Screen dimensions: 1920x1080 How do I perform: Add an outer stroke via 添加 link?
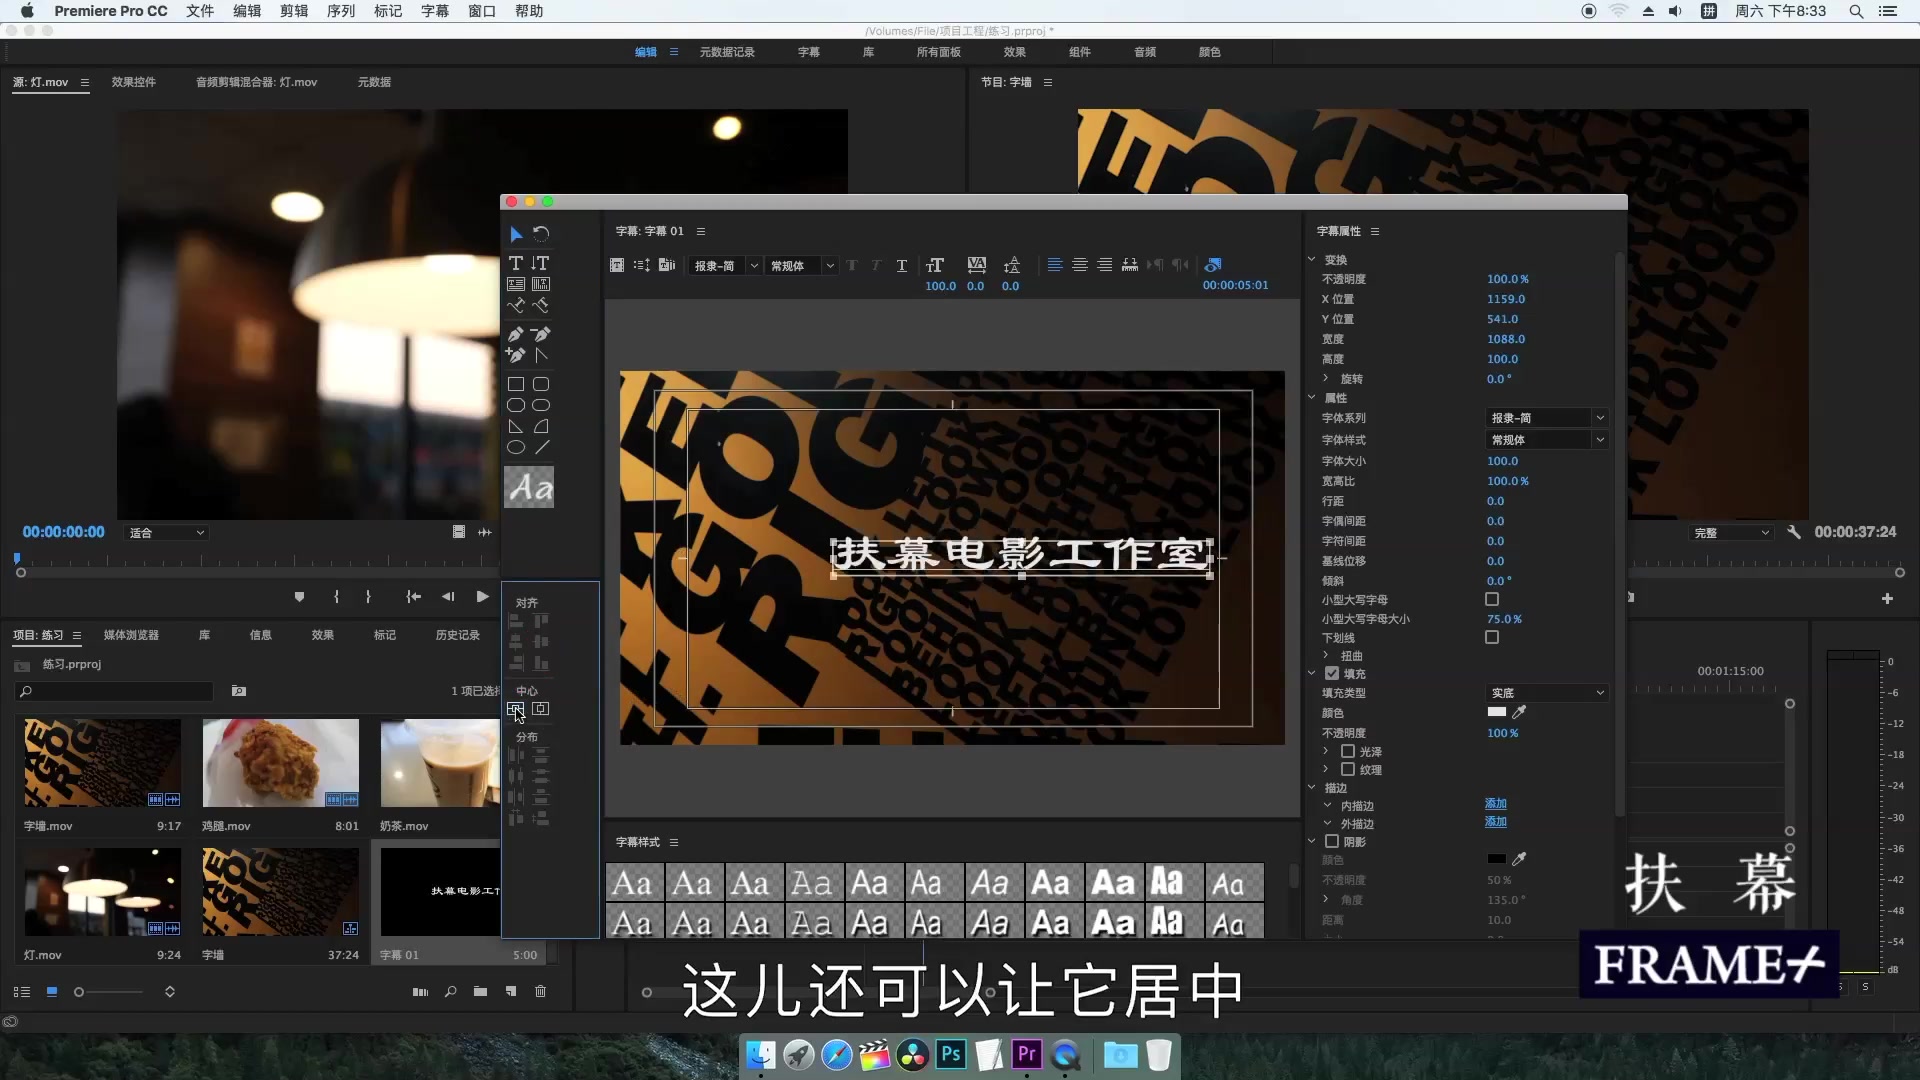(1496, 822)
